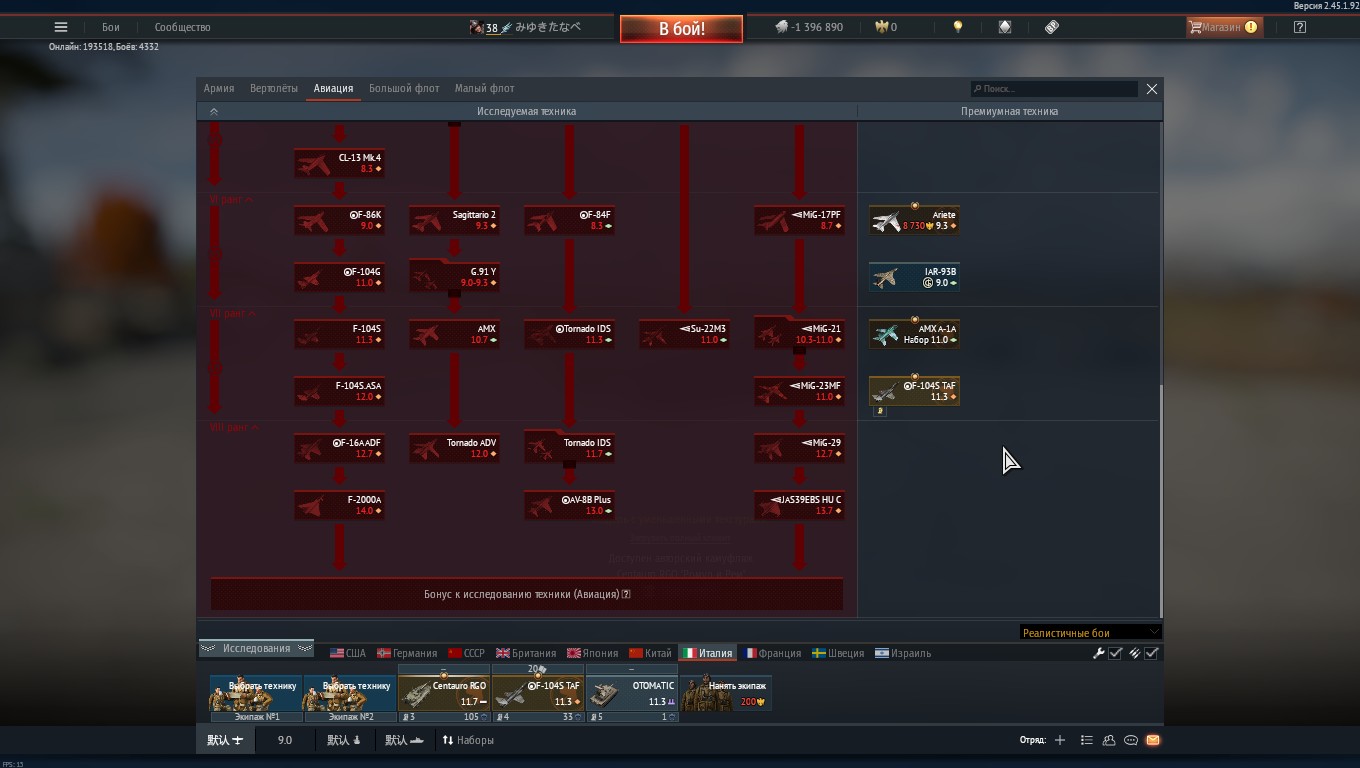Open the Реалистичные бои mode dropdown
This screenshot has width=1360, height=768.
pyautogui.click(x=1090, y=632)
